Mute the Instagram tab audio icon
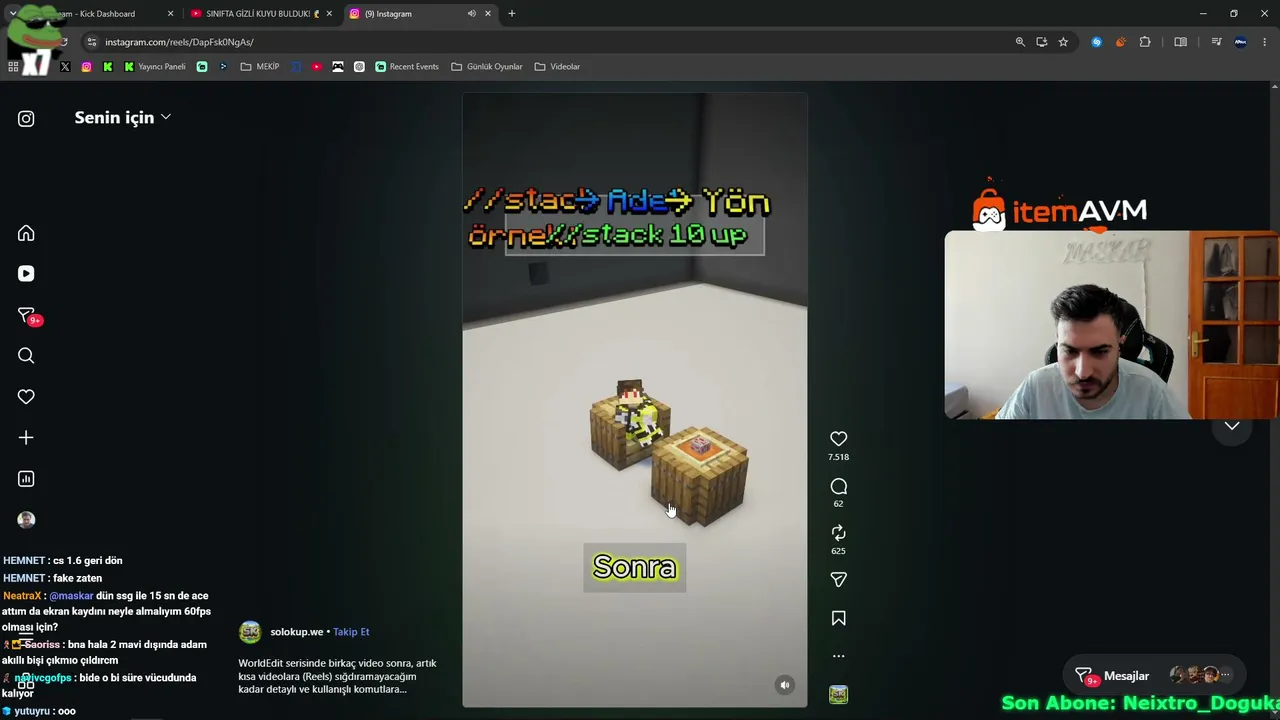This screenshot has width=1280, height=720. (x=471, y=14)
